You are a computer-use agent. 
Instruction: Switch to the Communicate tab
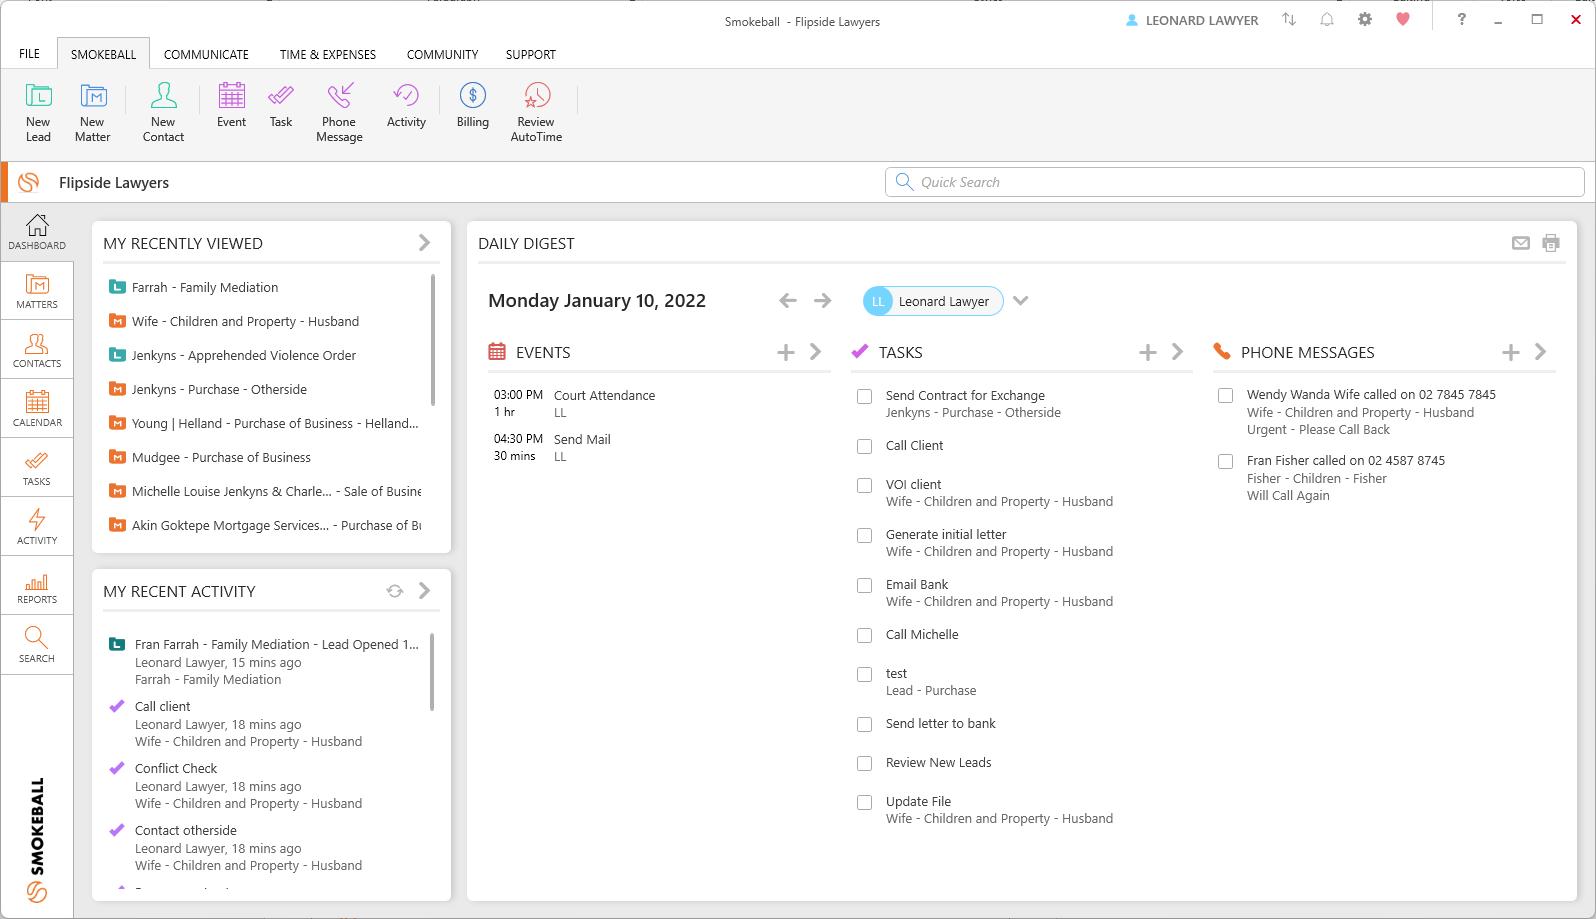206,54
